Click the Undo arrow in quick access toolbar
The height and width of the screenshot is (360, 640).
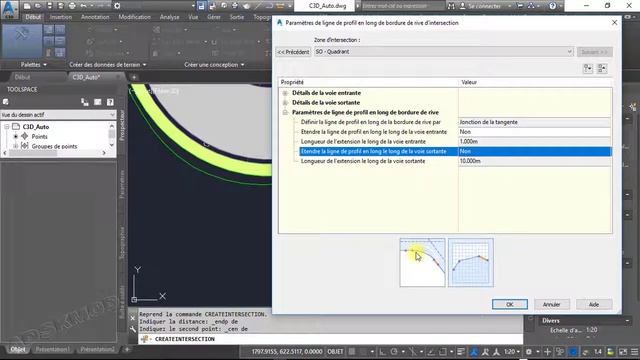[x=83, y=6]
